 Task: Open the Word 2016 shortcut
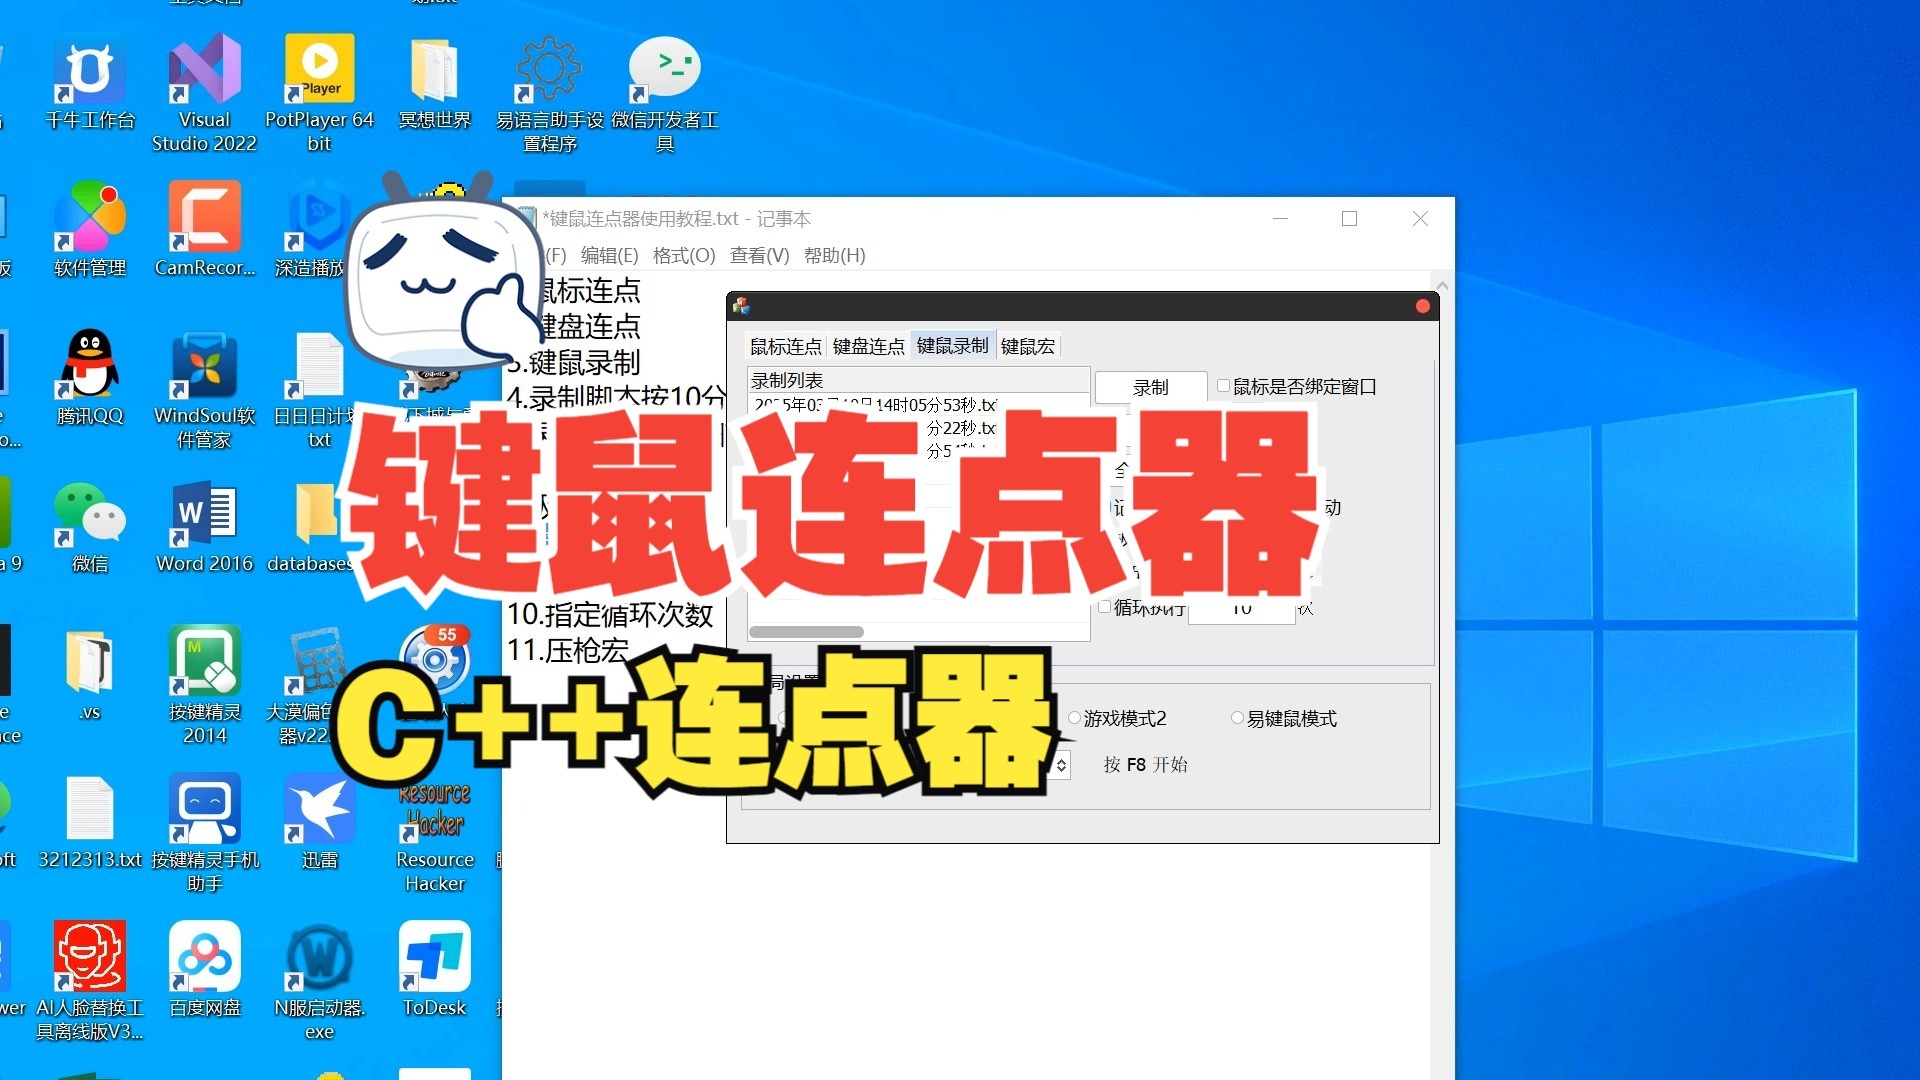click(204, 527)
